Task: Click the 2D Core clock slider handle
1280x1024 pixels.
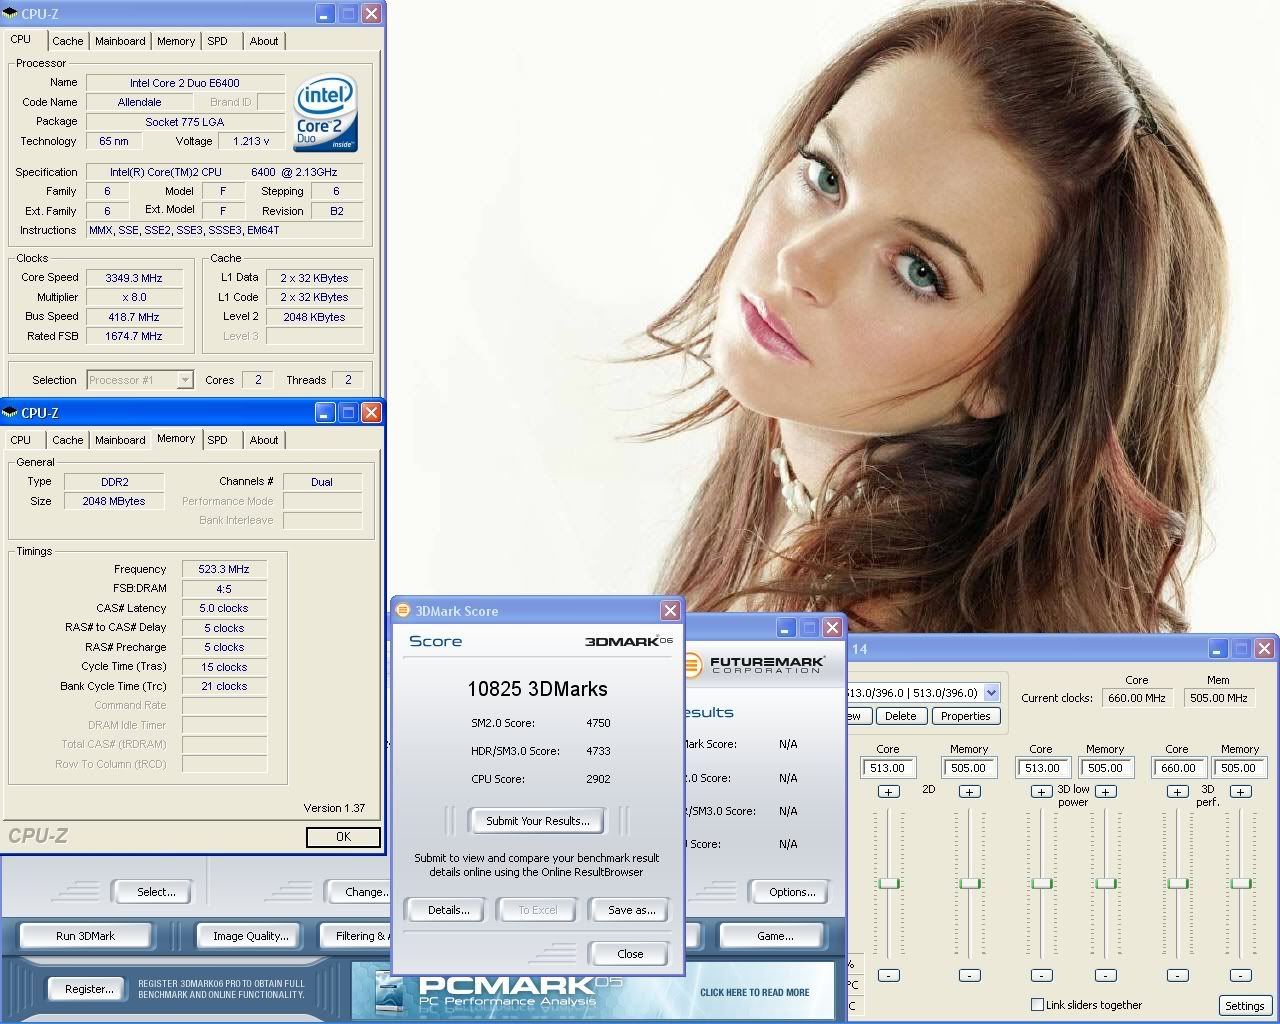Action: 888,883
